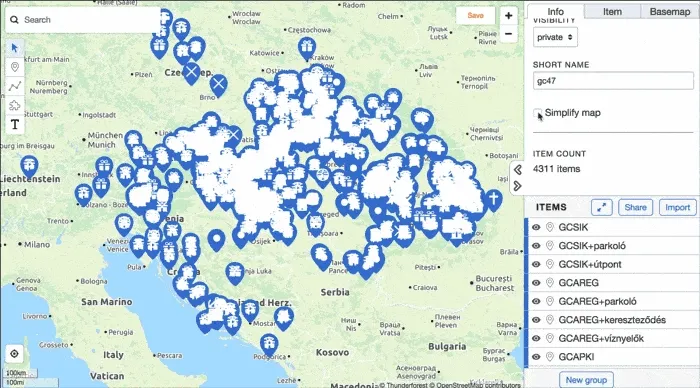Hide the GCAPKI group
This screenshot has height=388, width=700.
(x=536, y=357)
